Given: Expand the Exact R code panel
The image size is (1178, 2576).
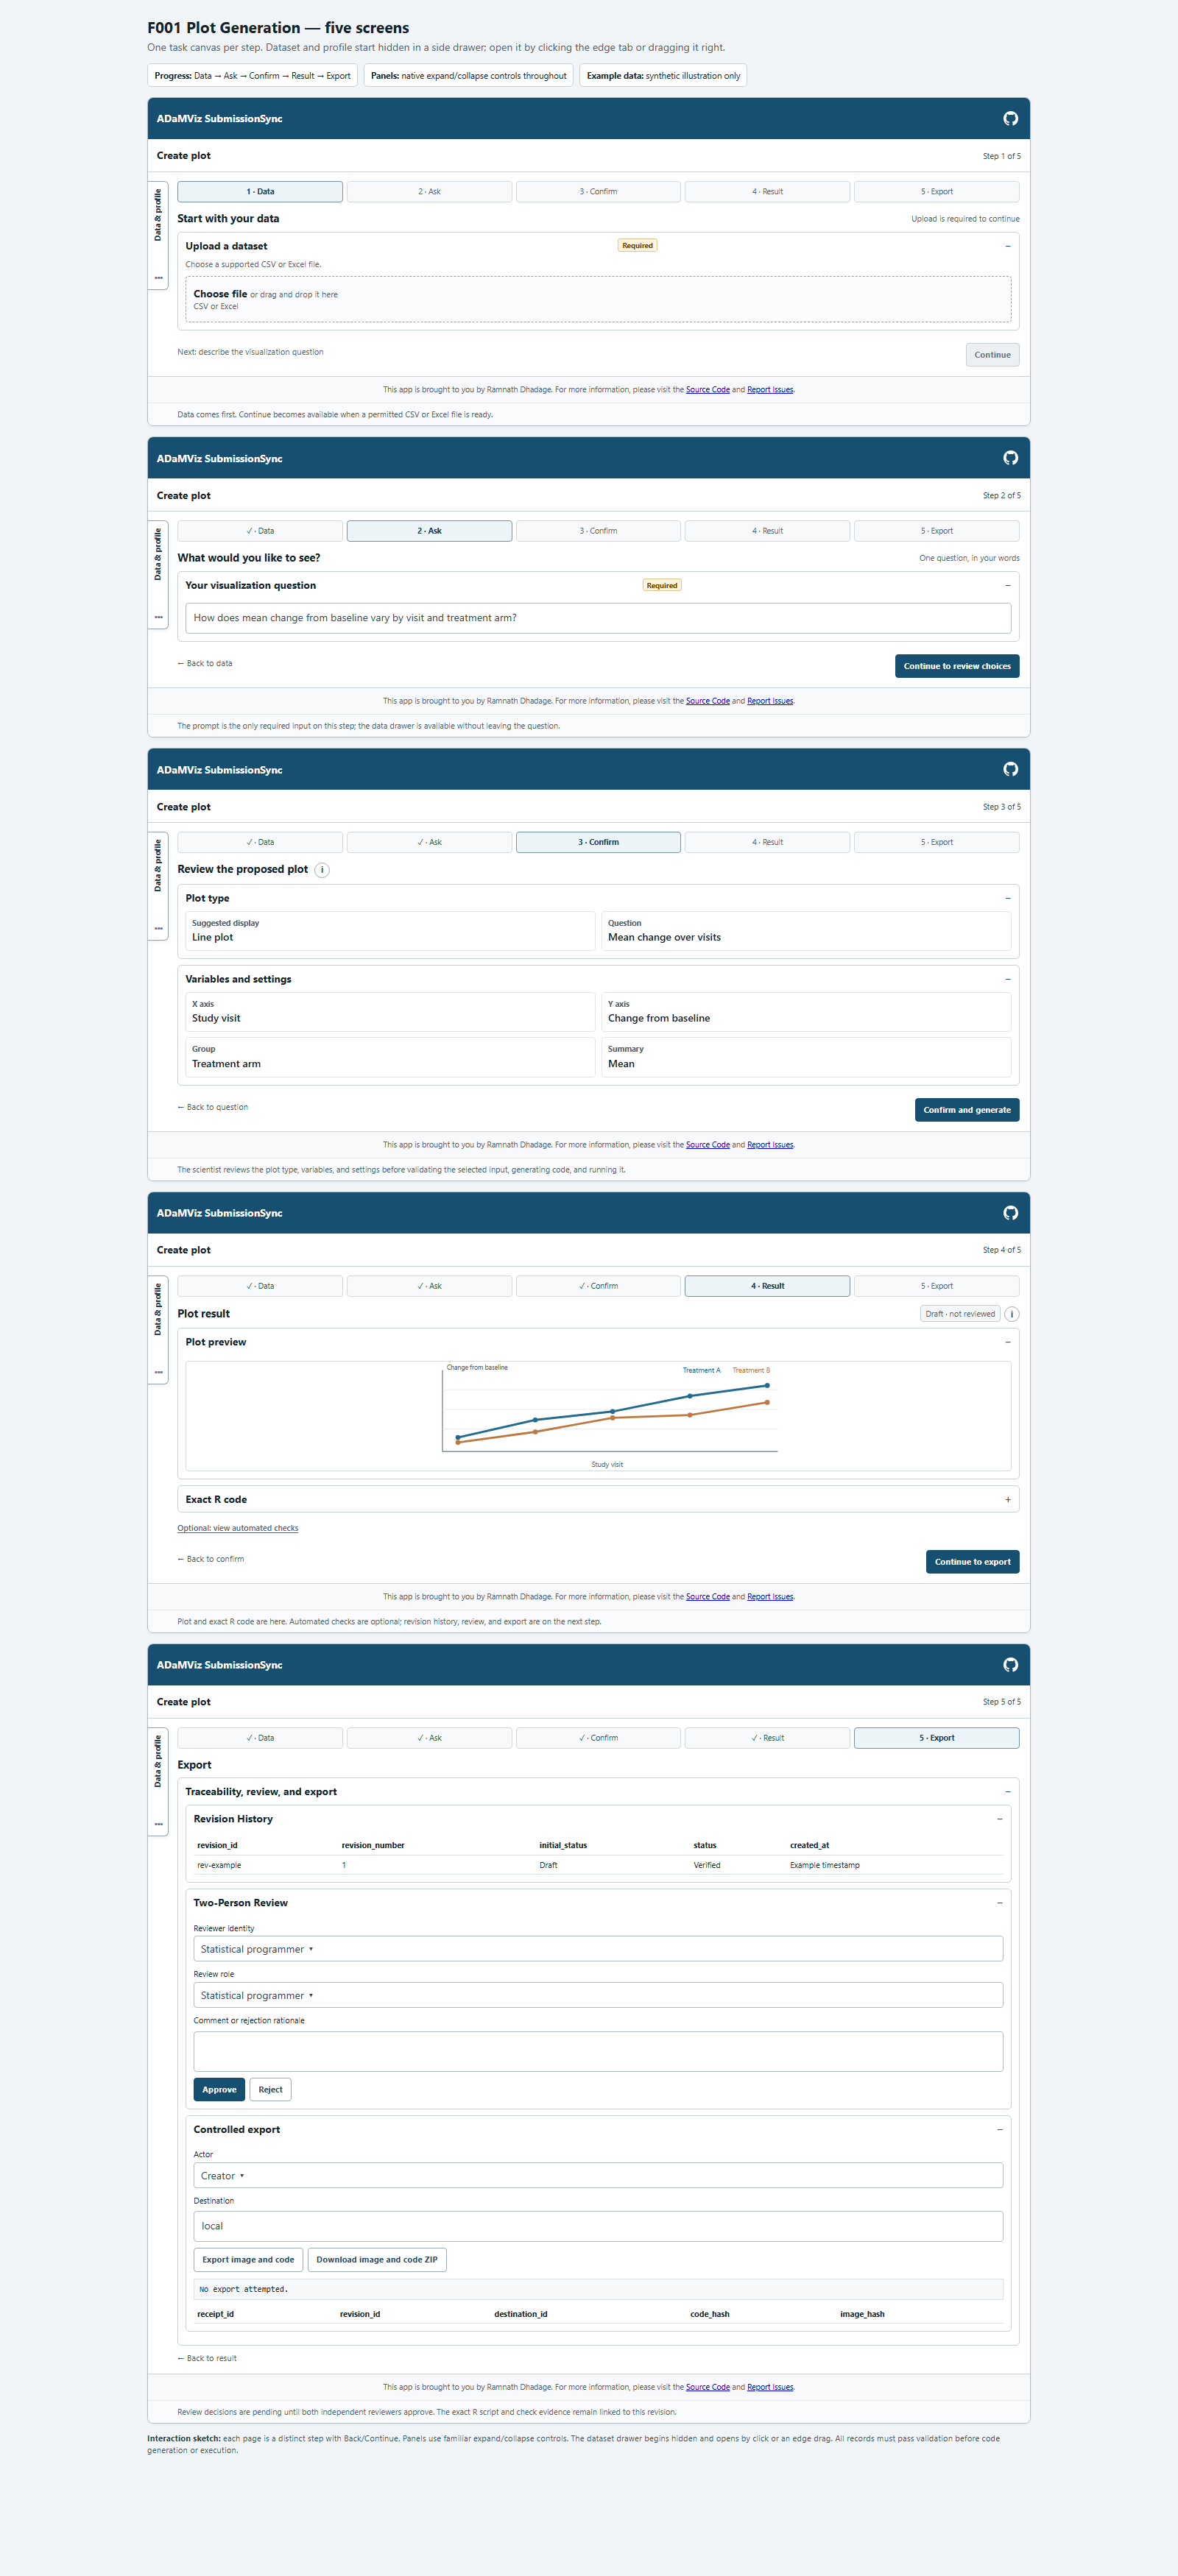Looking at the screenshot, I should point(1007,1500).
